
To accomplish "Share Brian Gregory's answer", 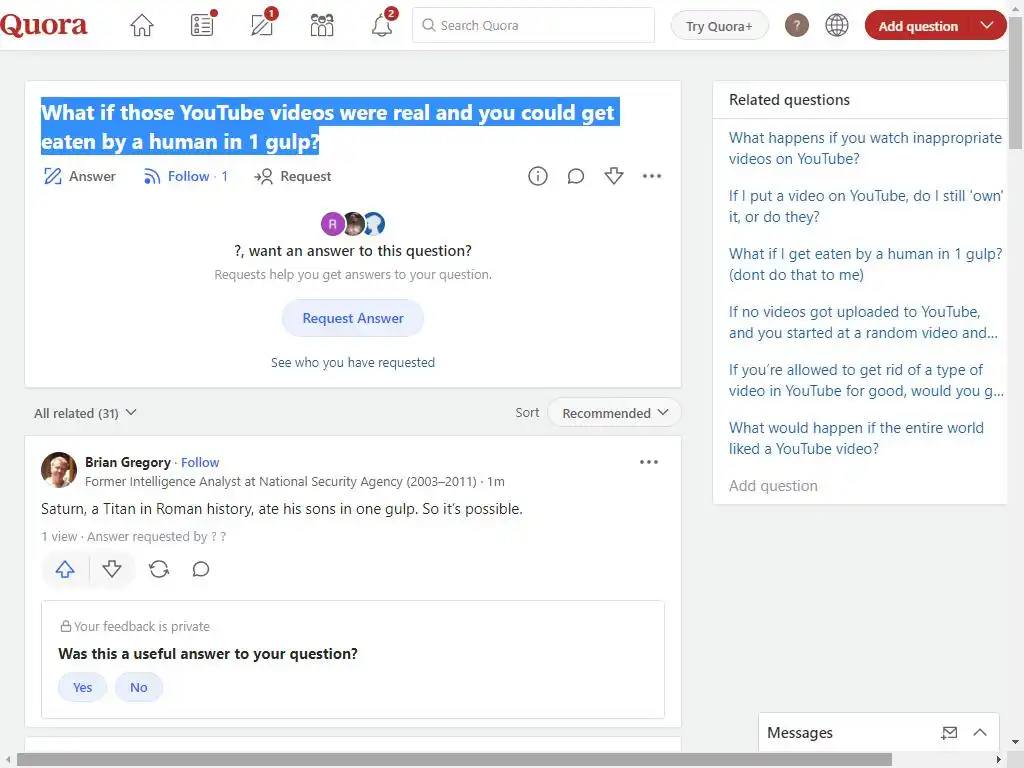I will click(159, 569).
